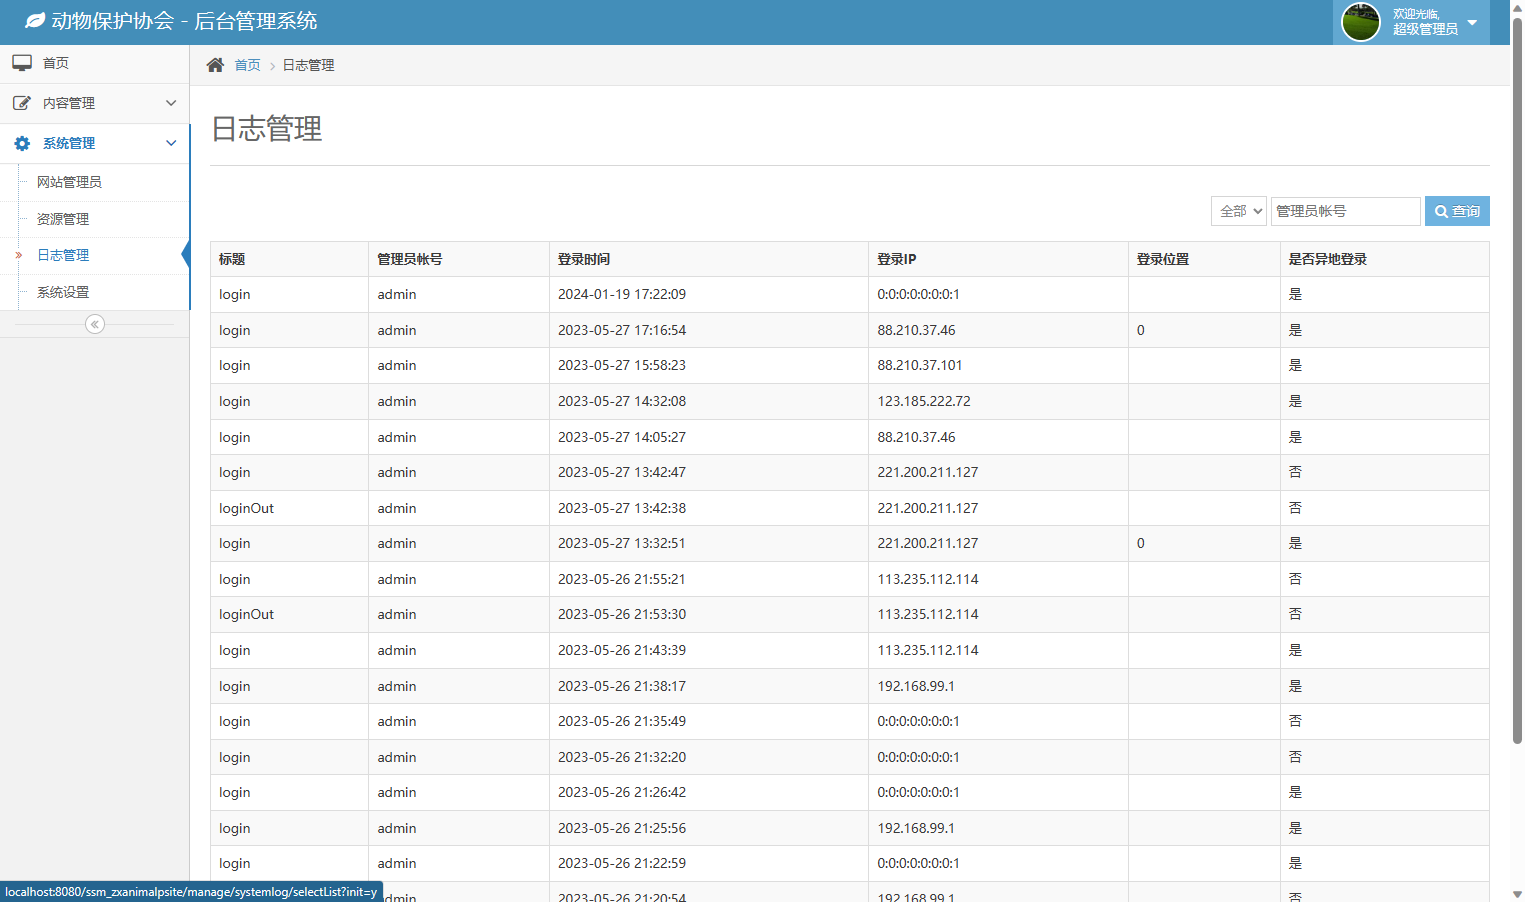Image resolution: width=1525 pixels, height=902 pixels.
Task: Open 网站管理员 in sidebar
Action: (69, 182)
